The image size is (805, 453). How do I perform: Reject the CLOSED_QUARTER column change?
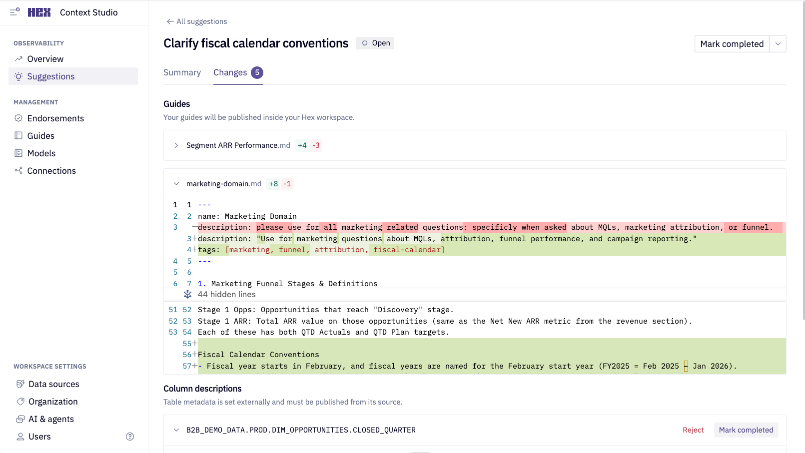click(693, 430)
